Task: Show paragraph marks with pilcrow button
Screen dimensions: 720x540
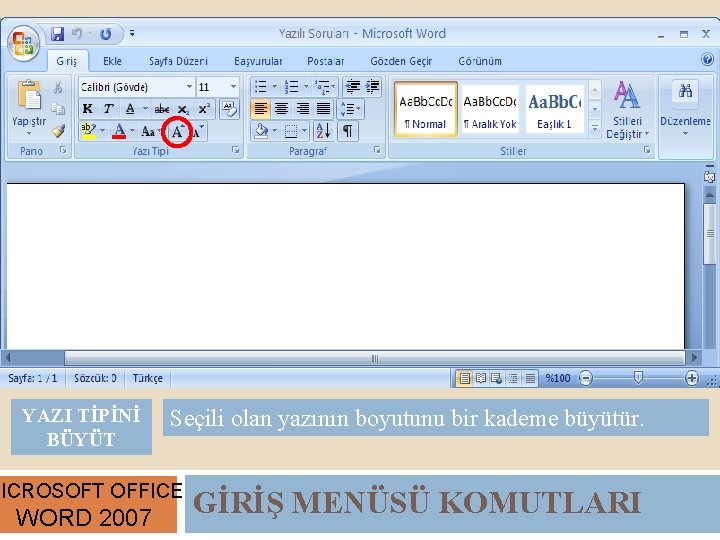Action: [348, 131]
